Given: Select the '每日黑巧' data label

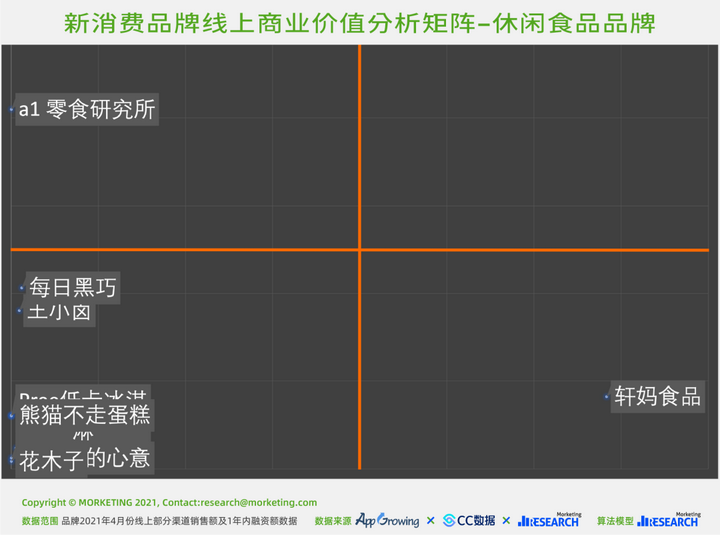Looking at the screenshot, I should pyautogui.click(x=73, y=288).
